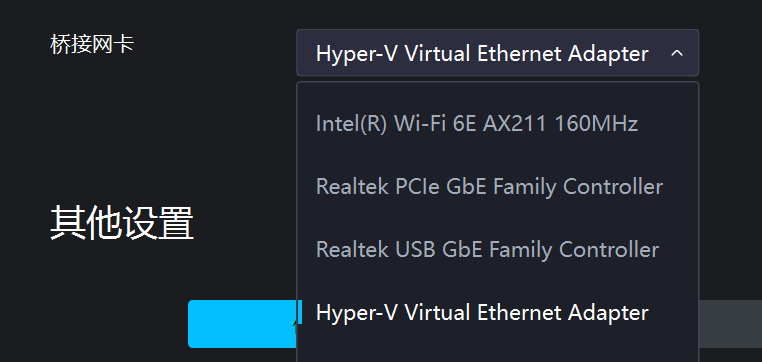Click the bridge adapter combo box field
Viewport: 762px width, 362px height.
(x=498, y=52)
